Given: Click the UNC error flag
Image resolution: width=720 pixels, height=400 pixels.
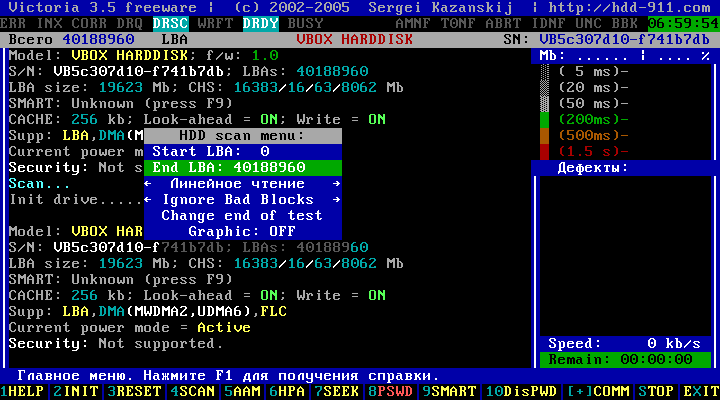Looking at the screenshot, I should point(589,23).
